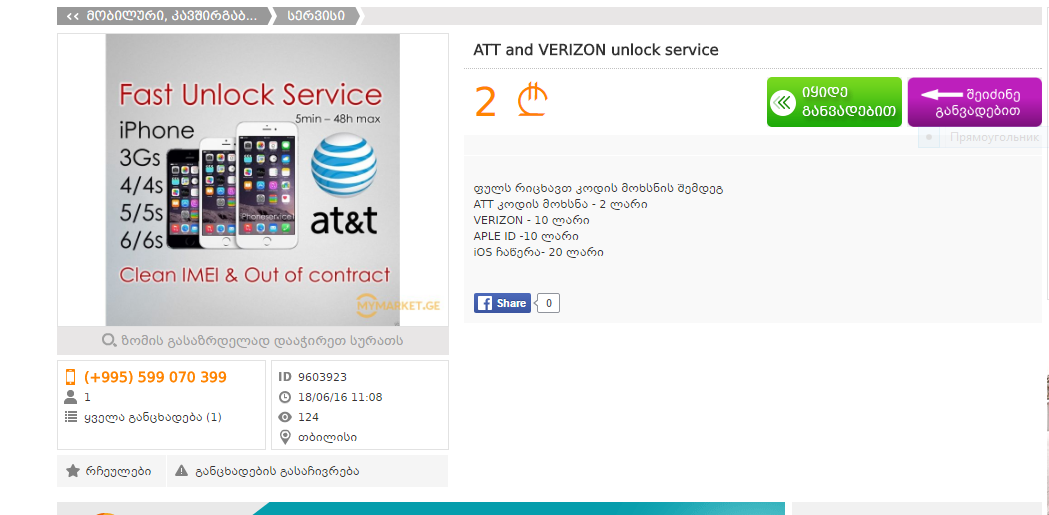
Task: Click the listing ID 9603923
Action: (322, 377)
